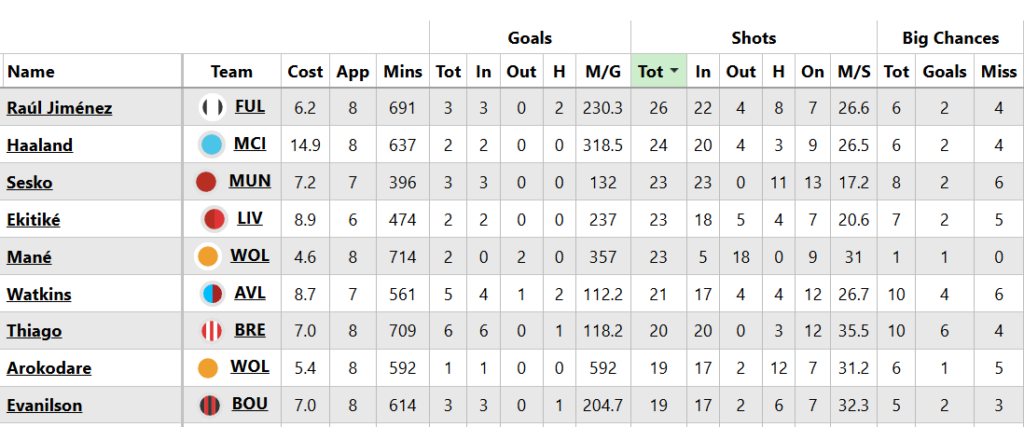
Task: Sort by the Team column header
Action: 232,71
